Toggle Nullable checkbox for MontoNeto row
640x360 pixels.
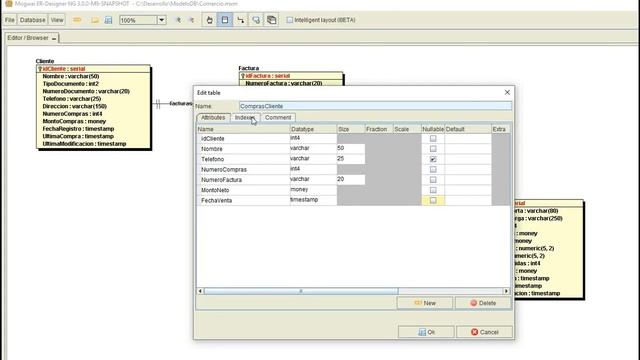tap(433, 190)
